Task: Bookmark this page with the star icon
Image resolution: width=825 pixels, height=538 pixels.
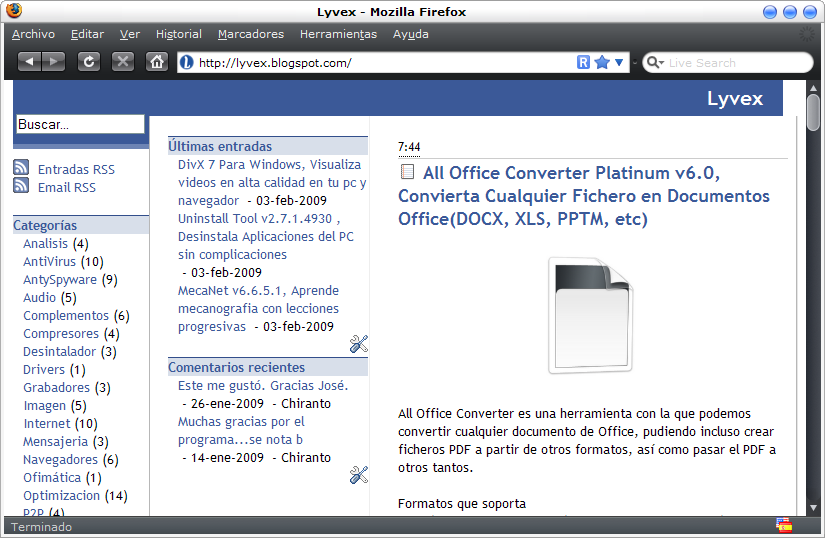Action: tap(602, 62)
